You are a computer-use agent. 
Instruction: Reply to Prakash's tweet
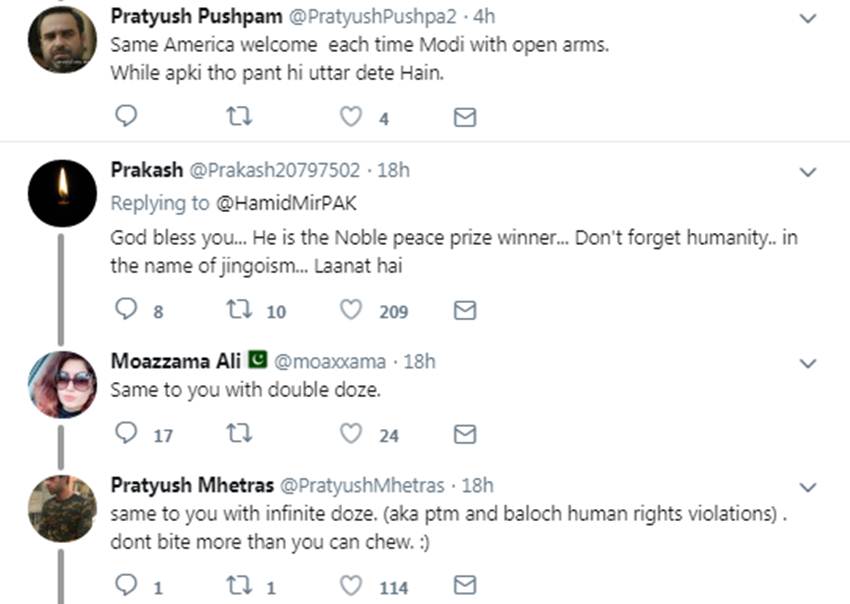point(126,311)
